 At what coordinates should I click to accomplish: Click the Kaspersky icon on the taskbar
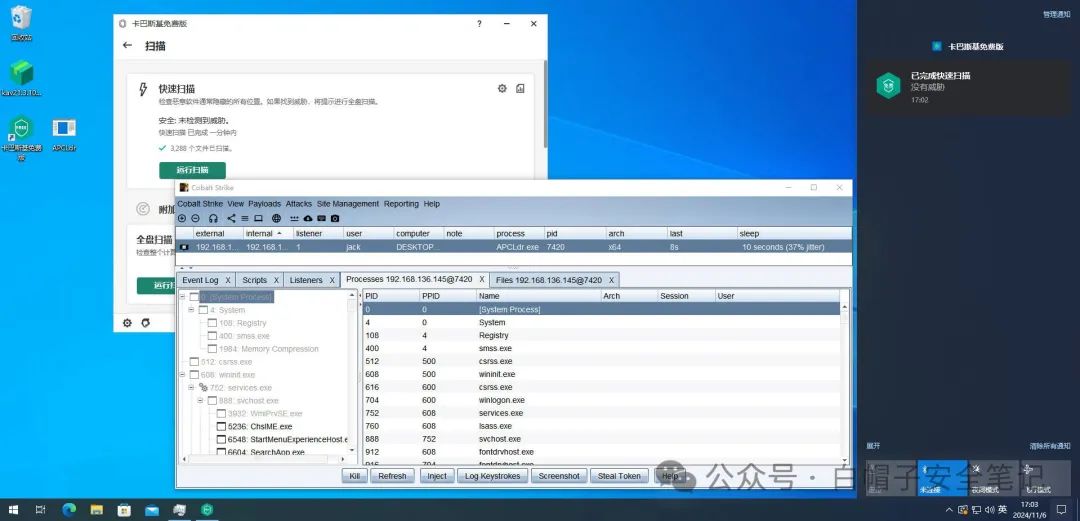207,510
